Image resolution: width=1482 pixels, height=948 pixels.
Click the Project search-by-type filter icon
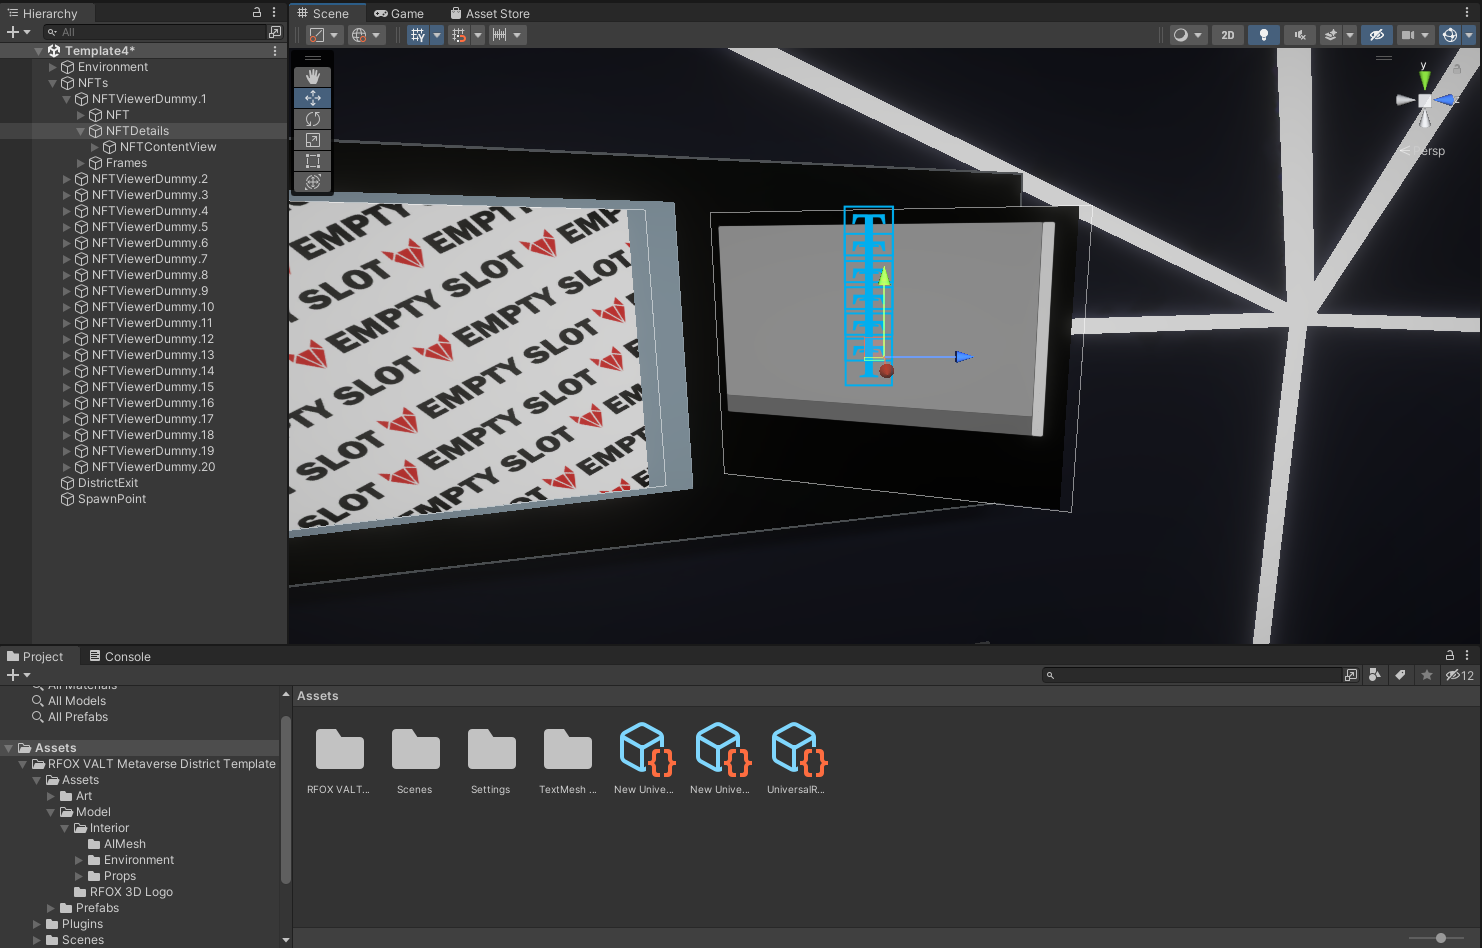1375,675
